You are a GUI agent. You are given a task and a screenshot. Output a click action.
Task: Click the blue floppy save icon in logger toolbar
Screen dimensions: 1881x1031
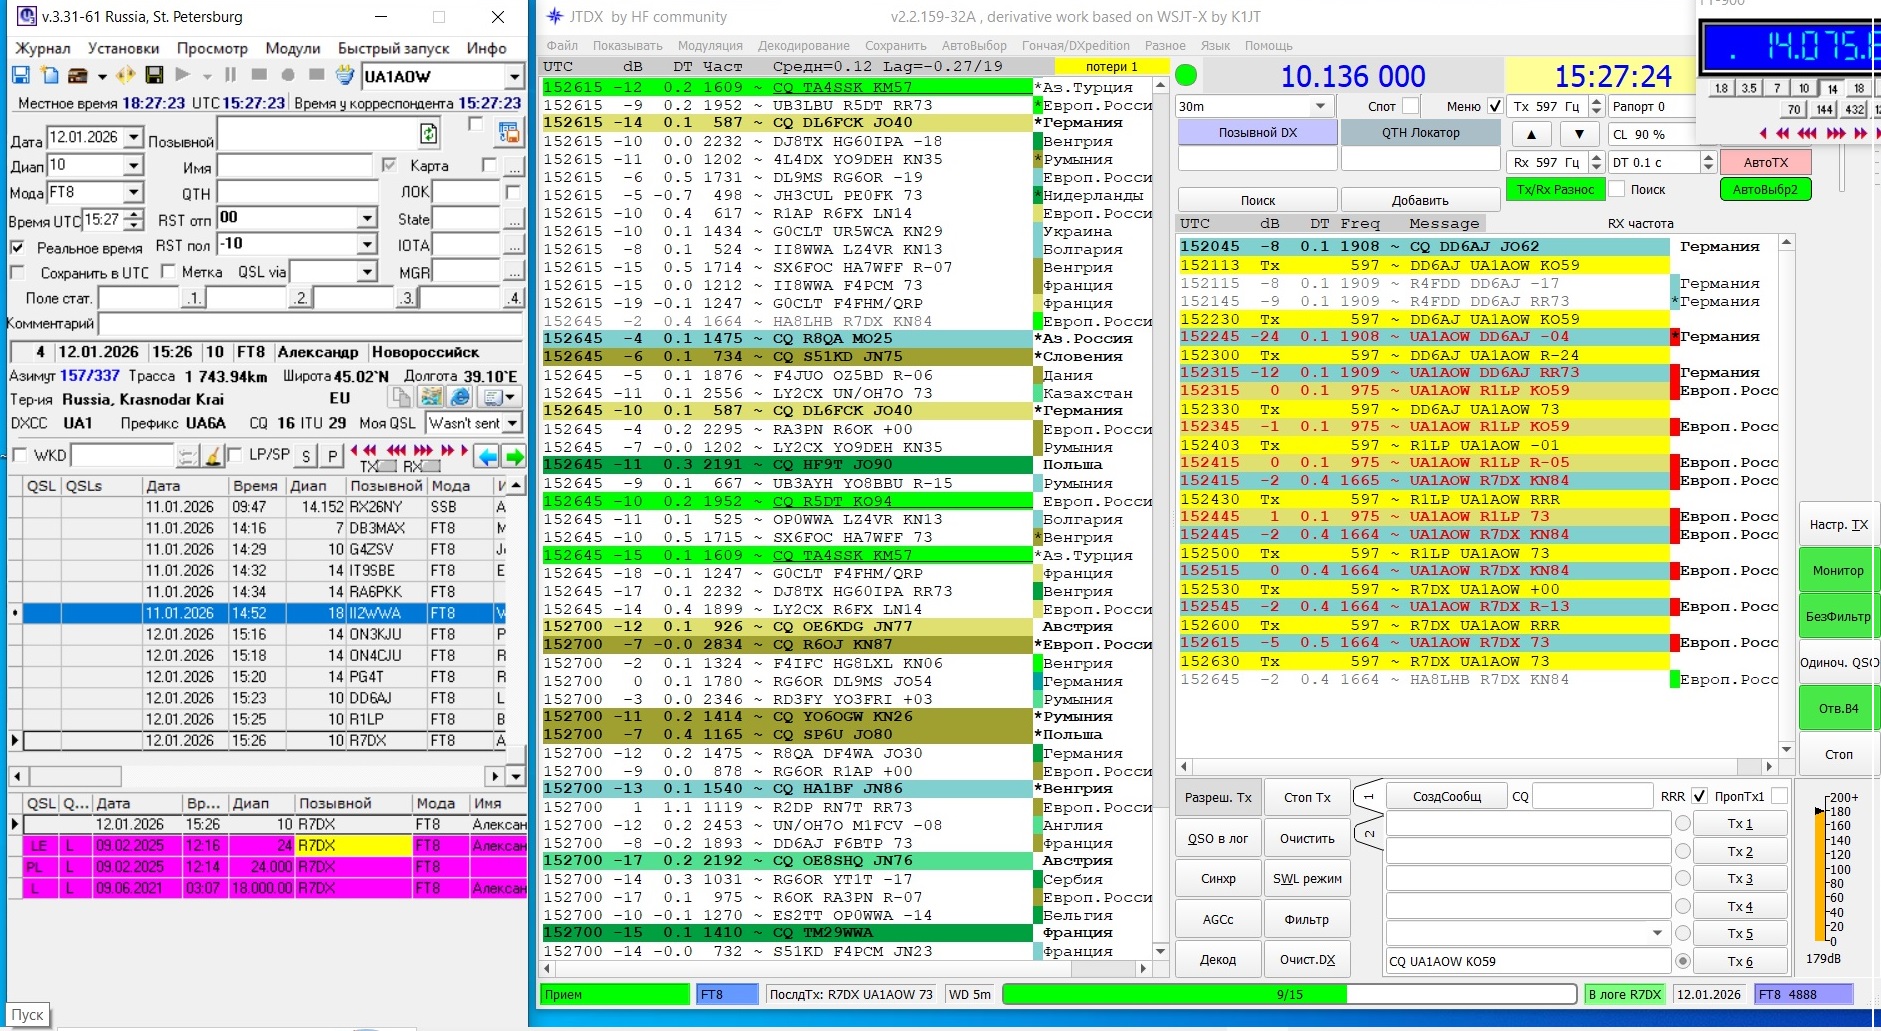click(x=20, y=75)
